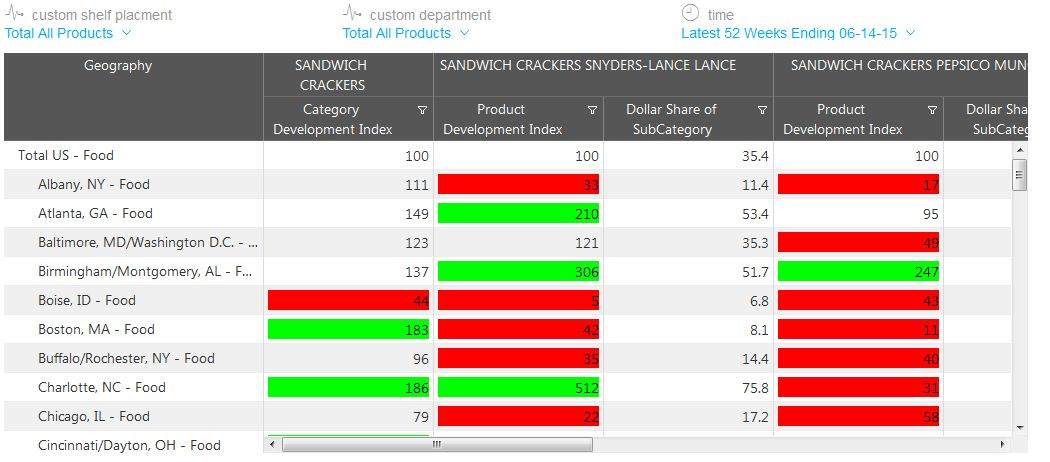Click vertical scrollbar down arrow

click(1020, 426)
